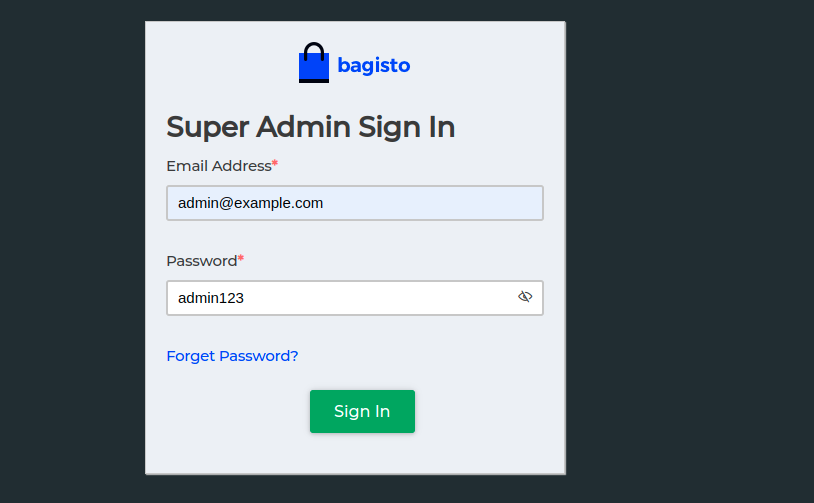The width and height of the screenshot is (814, 503).
Task: Click the Super Admin Sign In heading
Action: pos(310,127)
